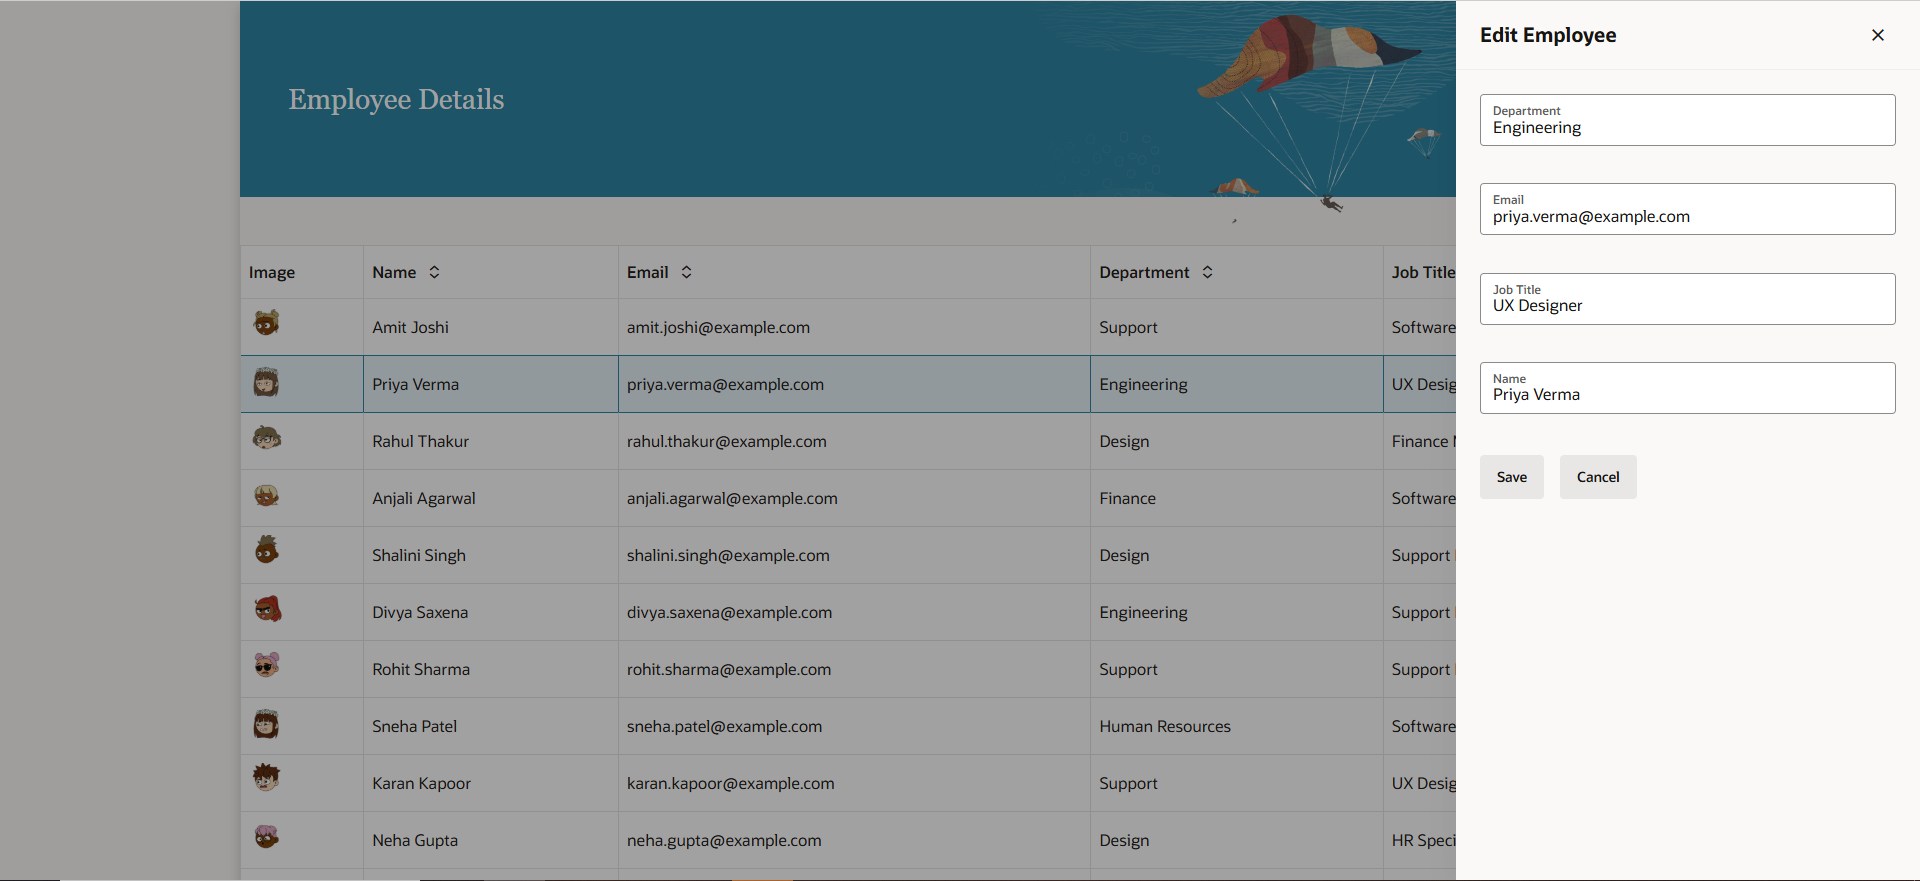Edit the Name field Priya Verma
The width and height of the screenshot is (1920, 881).
(x=1686, y=395)
